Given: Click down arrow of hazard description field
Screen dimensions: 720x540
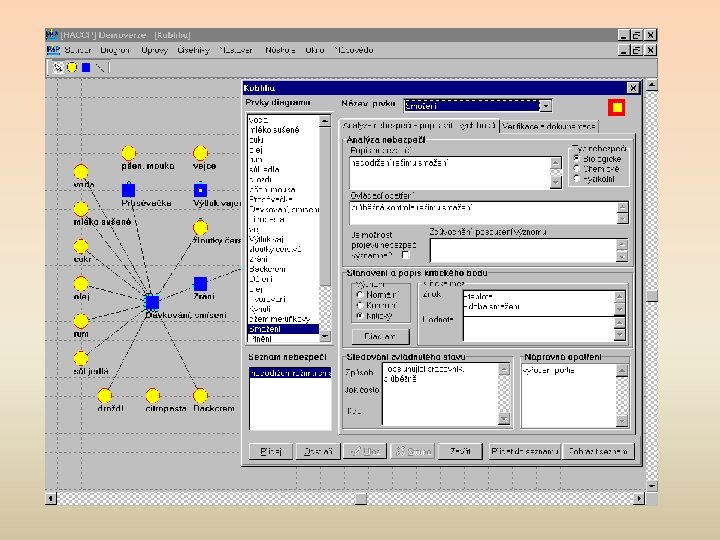Looking at the screenshot, I should pyautogui.click(x=555, y=182).
